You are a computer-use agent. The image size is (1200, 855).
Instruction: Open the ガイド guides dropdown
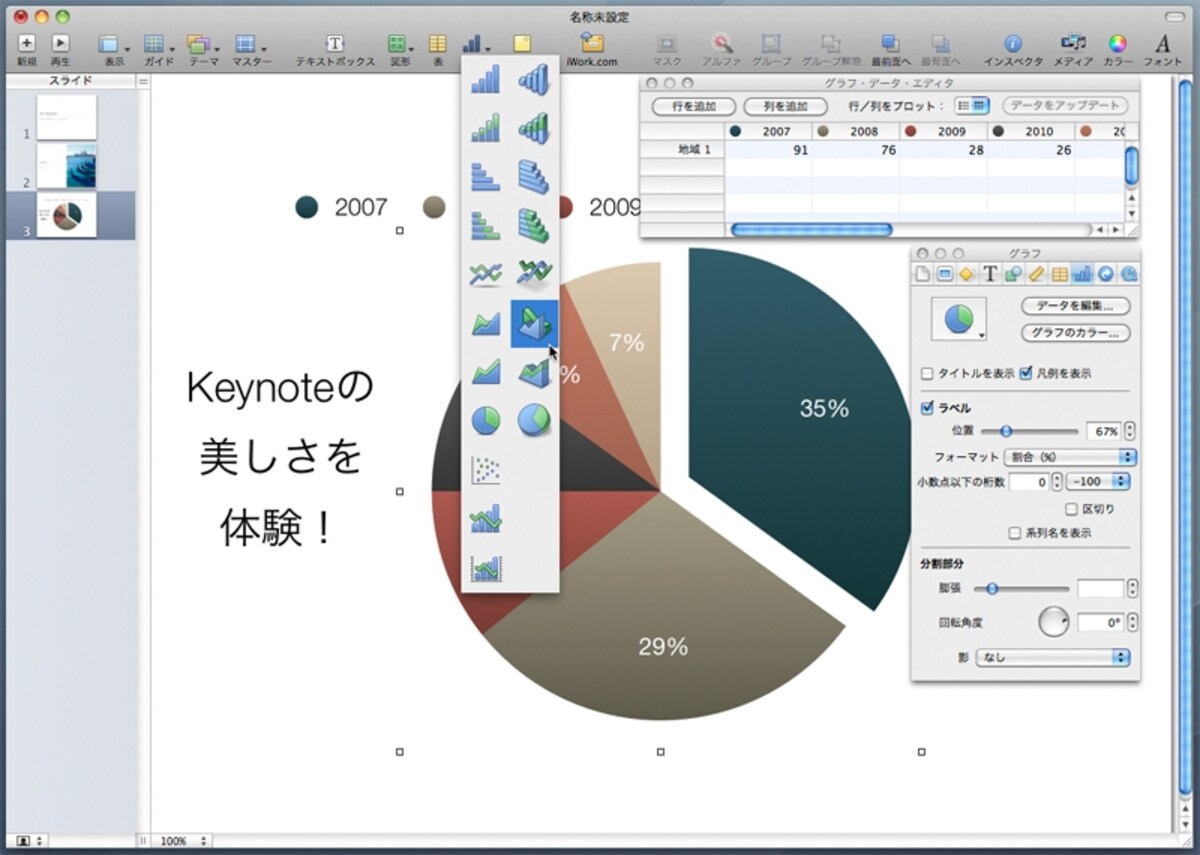(158, 44)
